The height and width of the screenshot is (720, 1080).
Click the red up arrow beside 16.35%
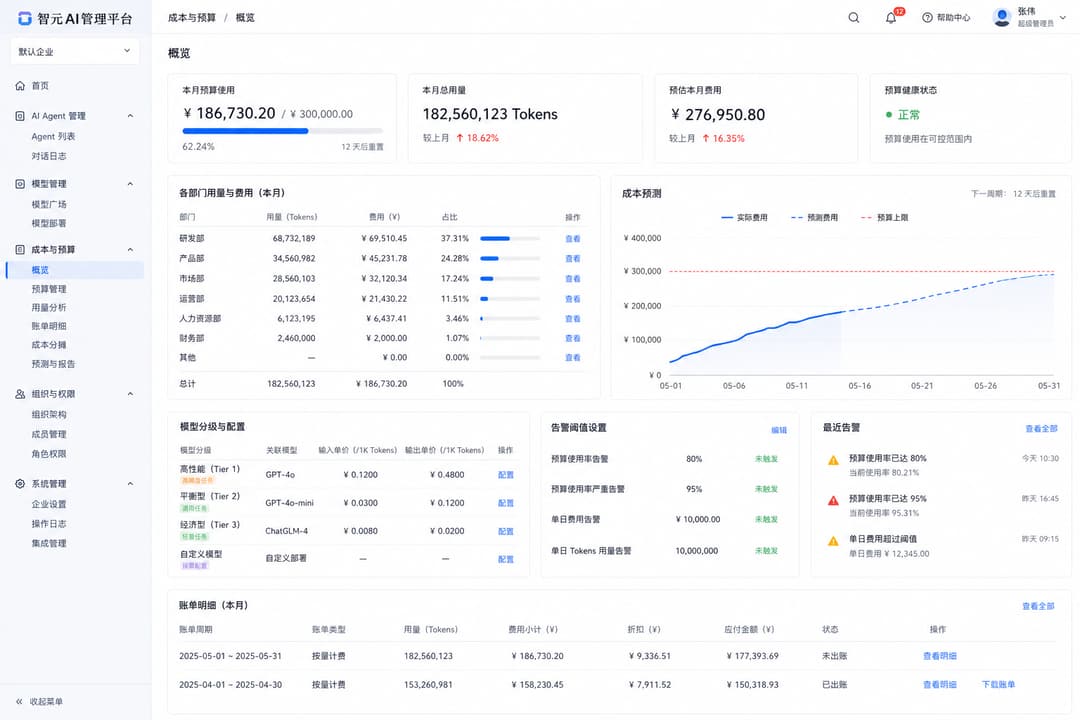pos(705,138)
